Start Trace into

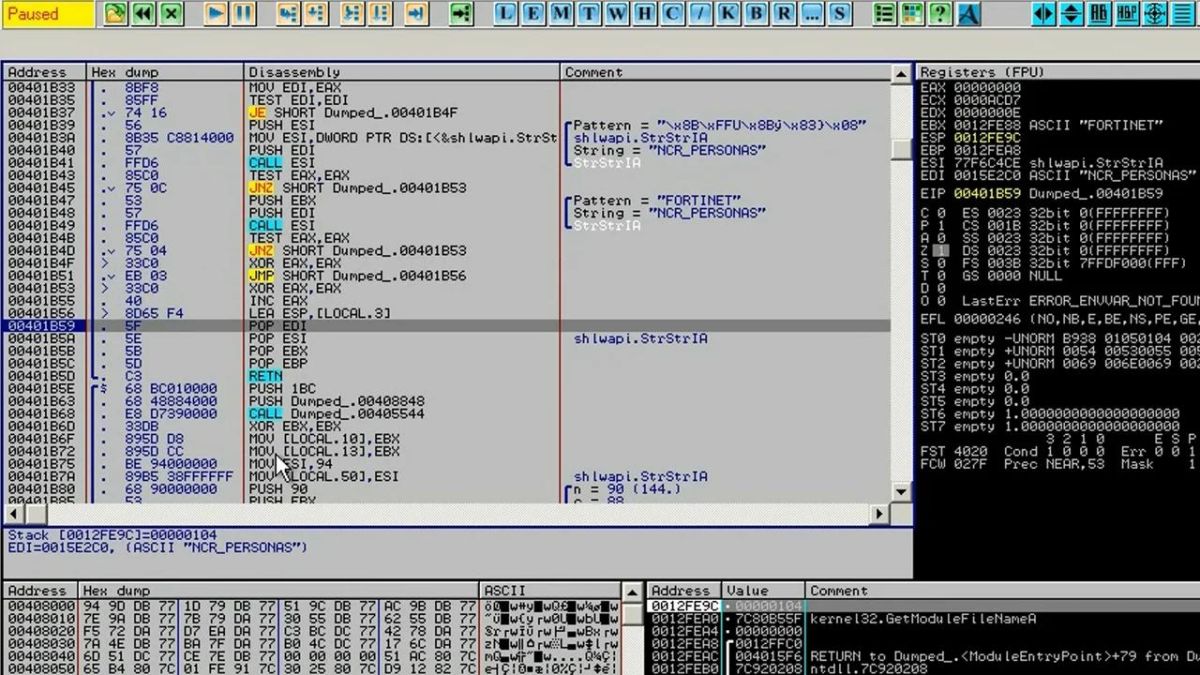pos(352,14)
